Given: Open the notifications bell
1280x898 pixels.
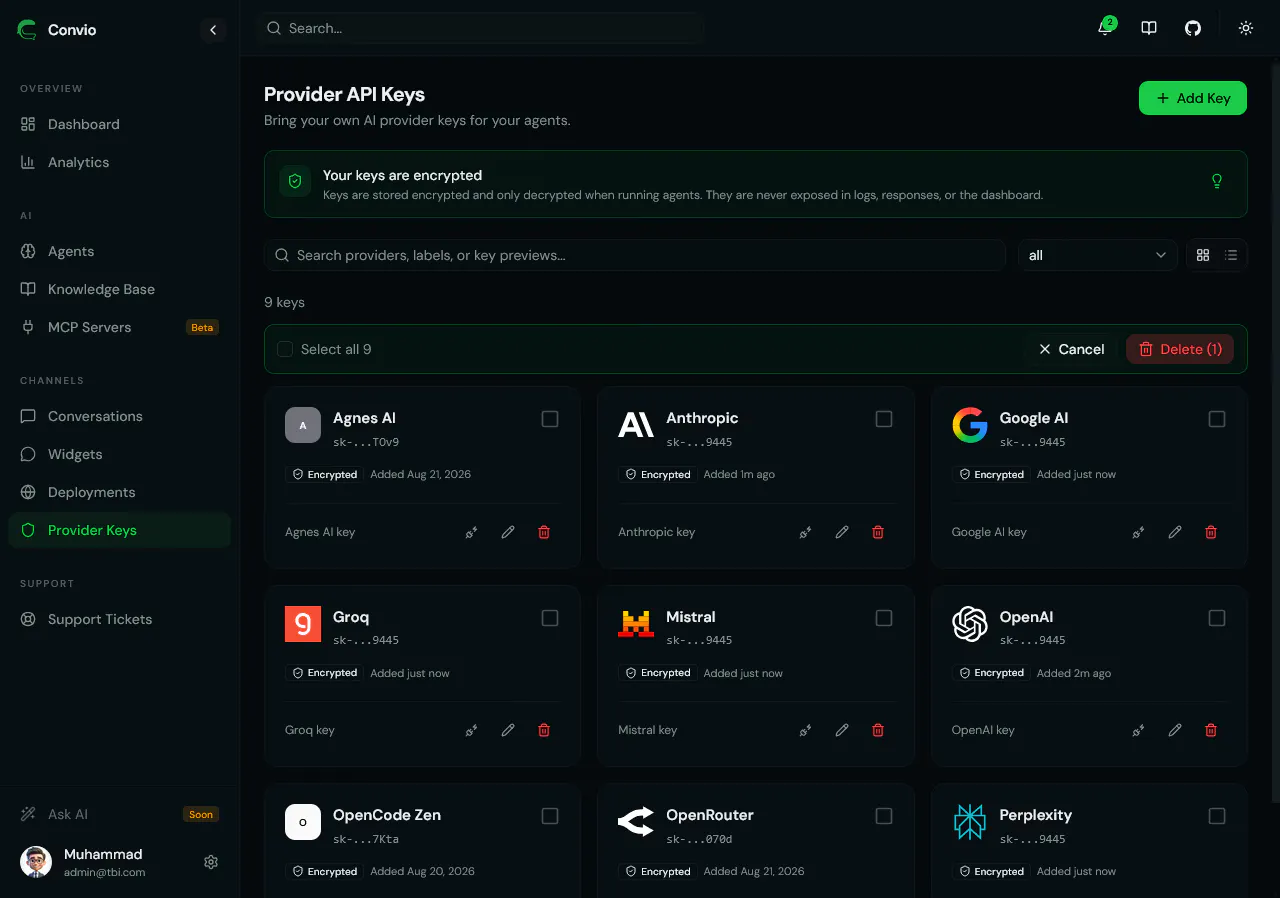Looking at the screenshot, I should pyautogui.click(x=1105, y=28).
